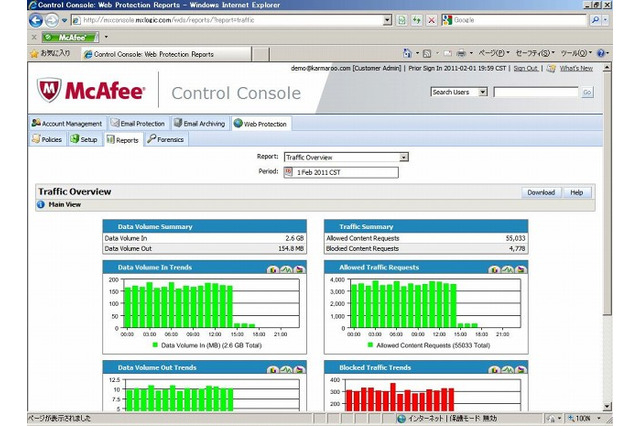640x426 pixels.
Task: Open the search provider dropdown arrow
Action: click(605, 20)
